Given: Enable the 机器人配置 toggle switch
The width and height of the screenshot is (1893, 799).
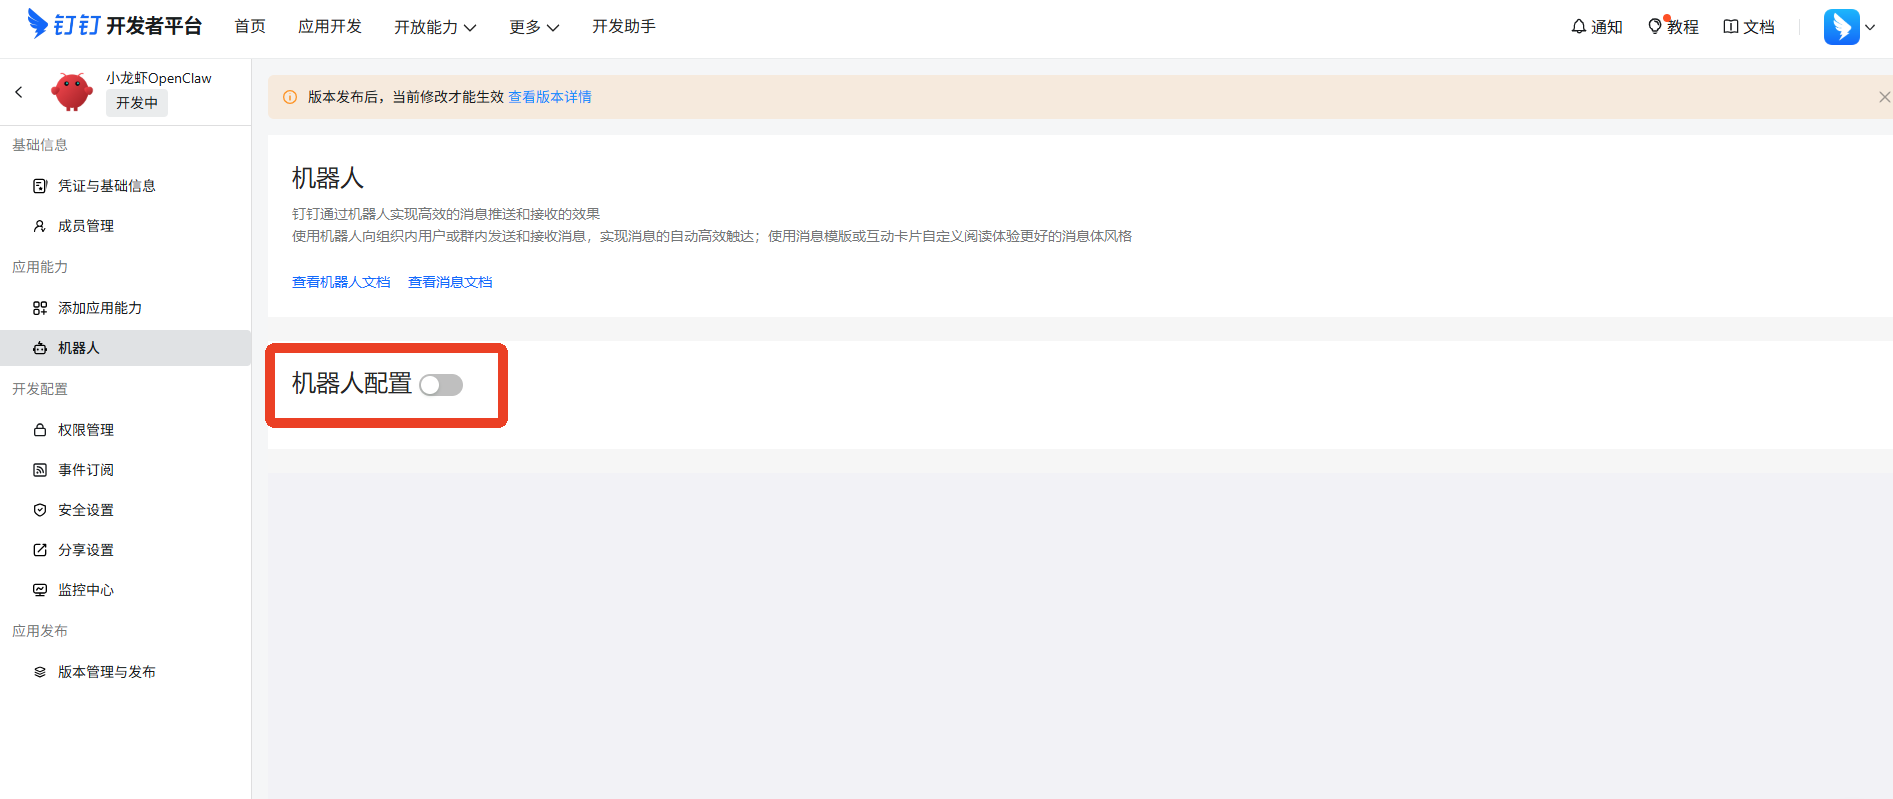Looking at the screenshot, I should point(441,385).
